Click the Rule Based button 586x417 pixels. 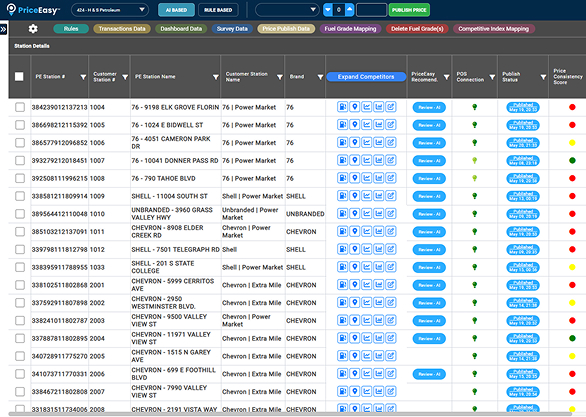coord(218,10)
